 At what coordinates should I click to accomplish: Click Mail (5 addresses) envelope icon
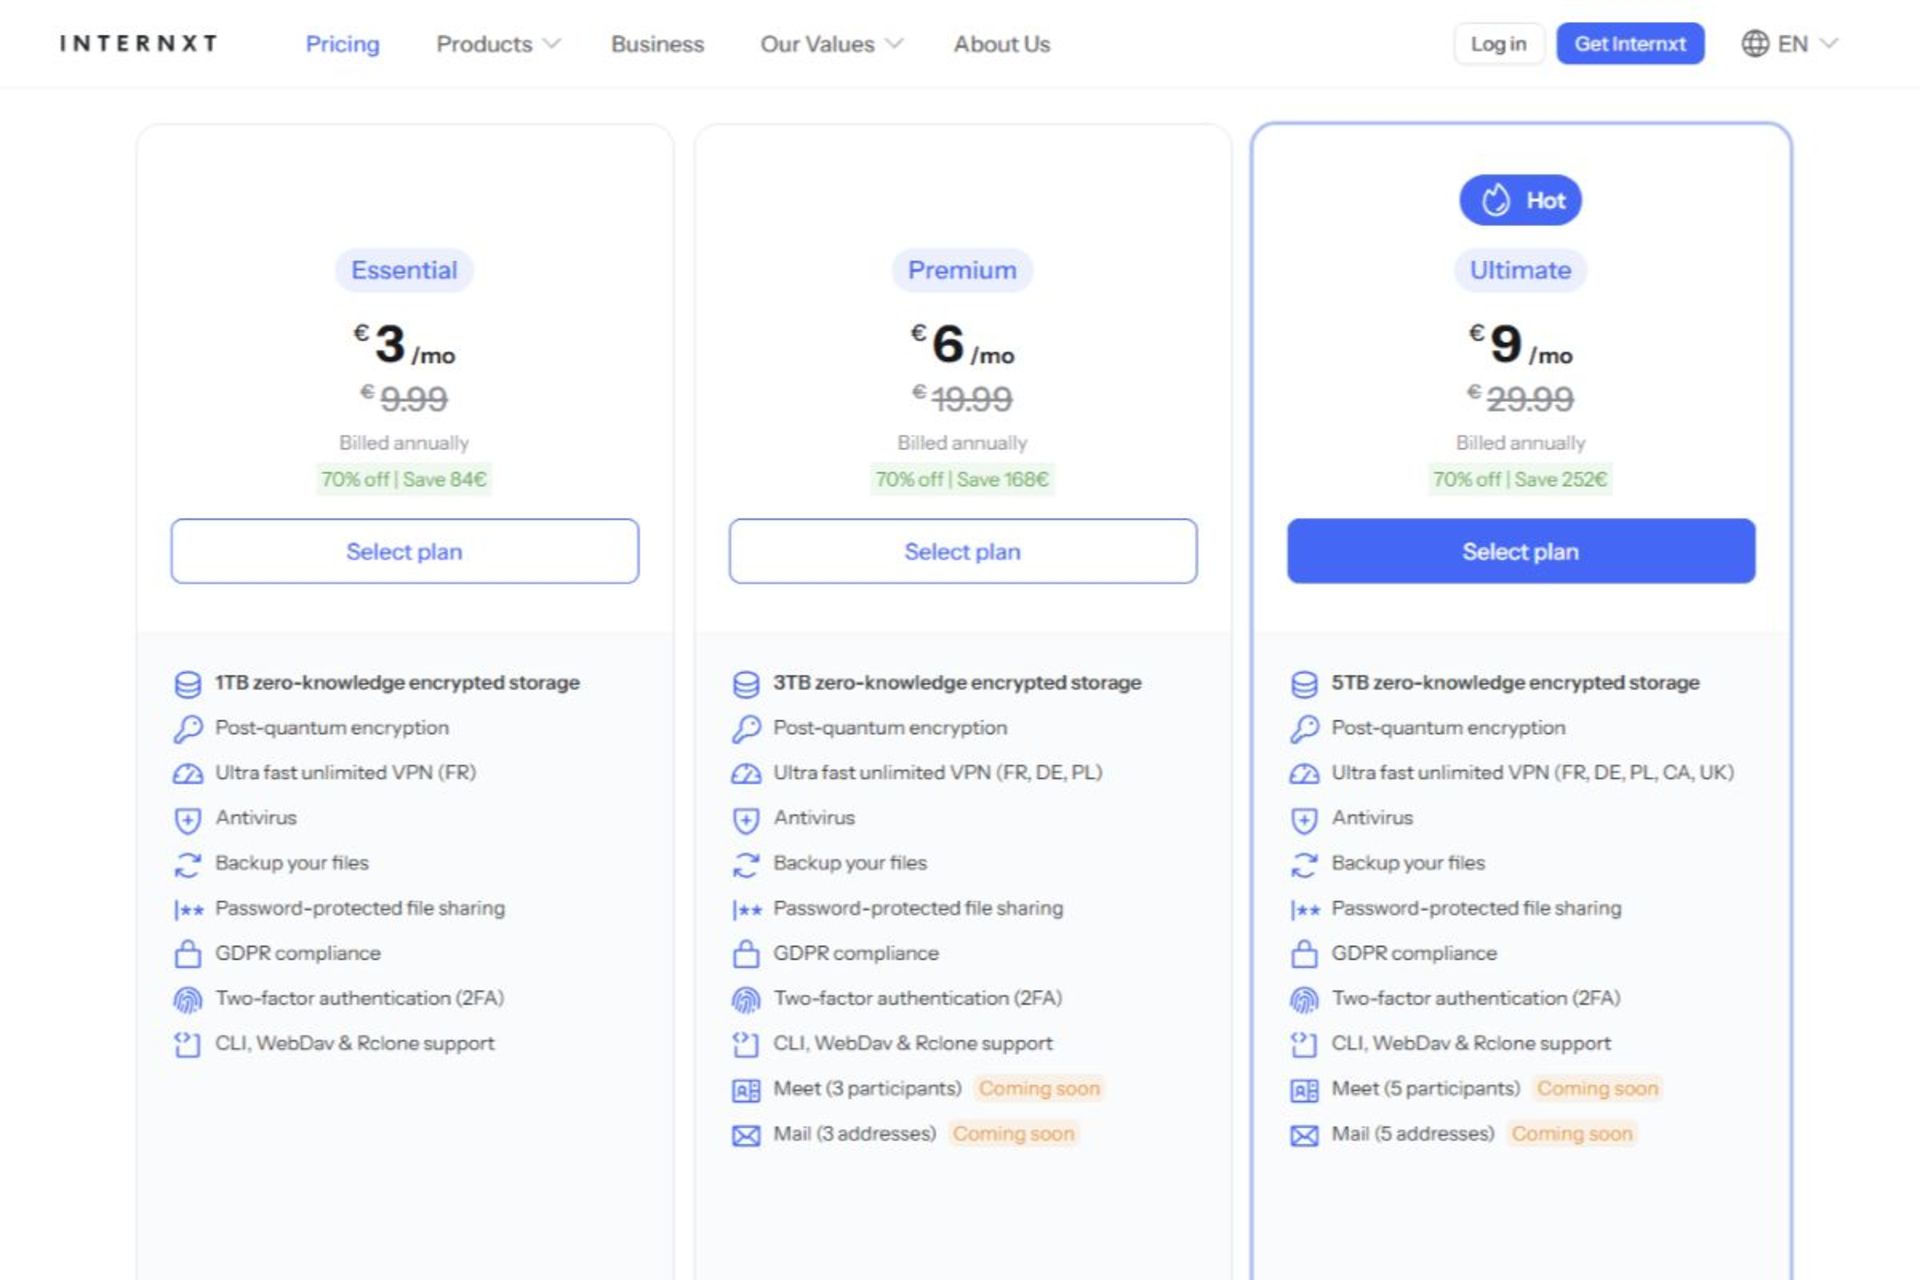[1304, 1136]
